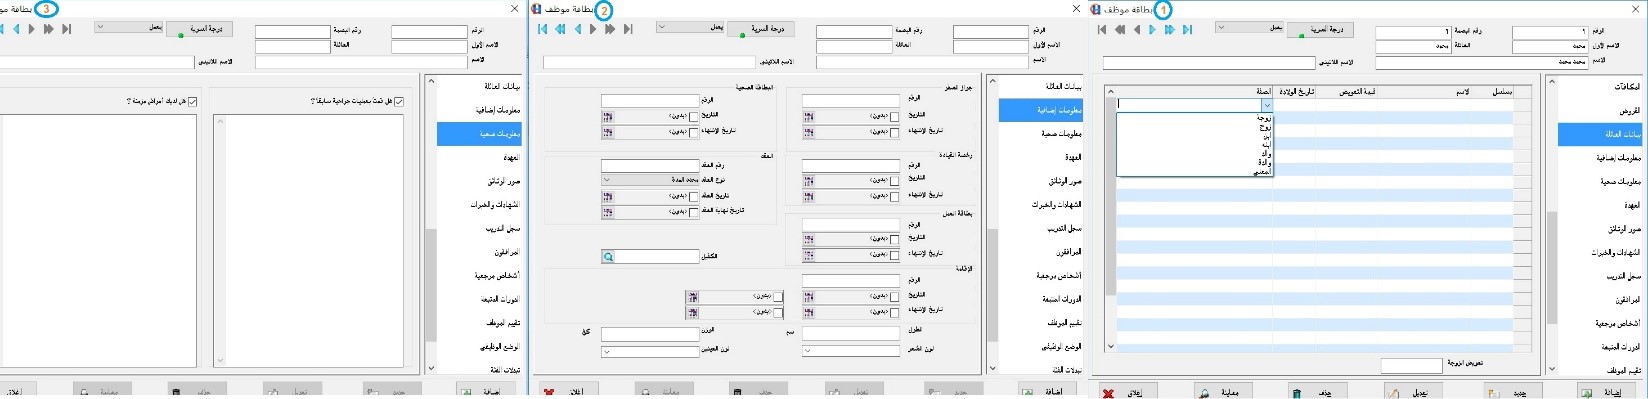Click the wife allowance (تعويض الزوجة) field
Viewport: 1648px width, 399px height.
1411,366
